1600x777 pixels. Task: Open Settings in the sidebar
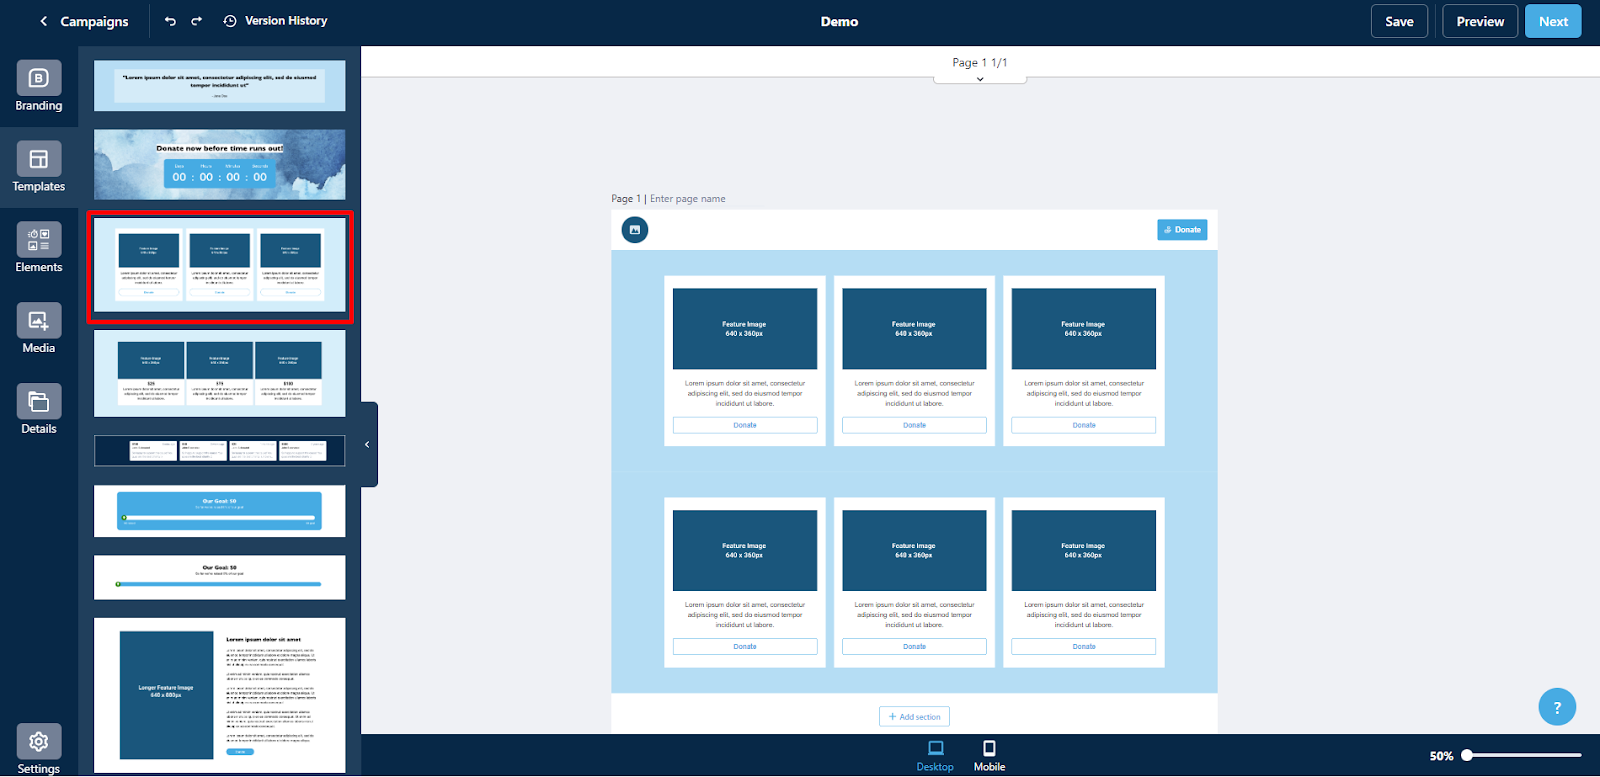(x=39, y=750)
